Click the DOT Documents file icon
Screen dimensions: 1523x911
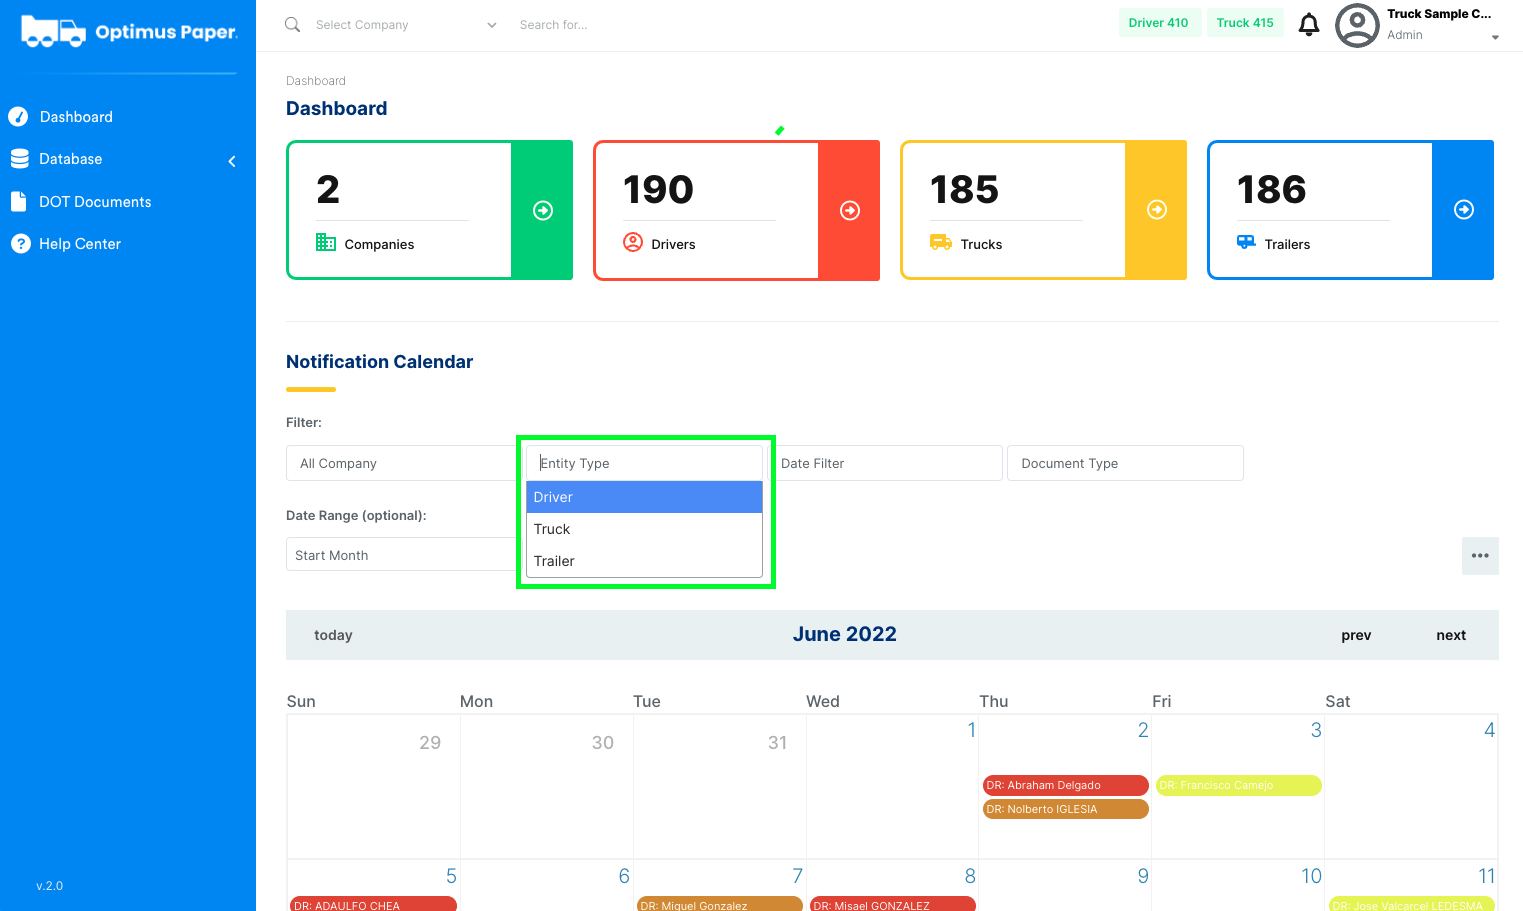click(18, 202)
